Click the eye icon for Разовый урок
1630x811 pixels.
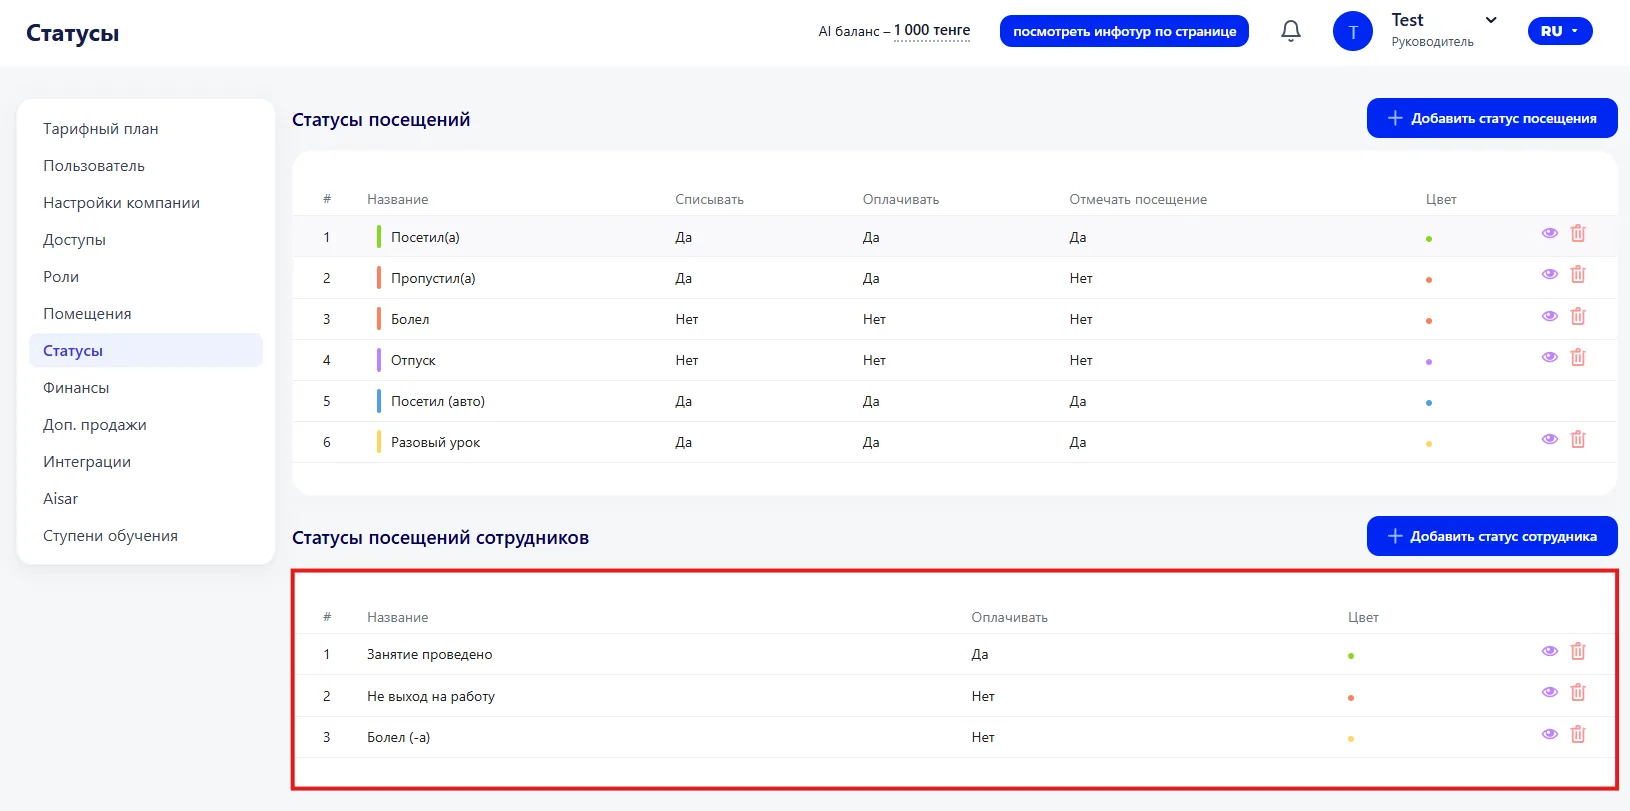[x=1550, y=439]
